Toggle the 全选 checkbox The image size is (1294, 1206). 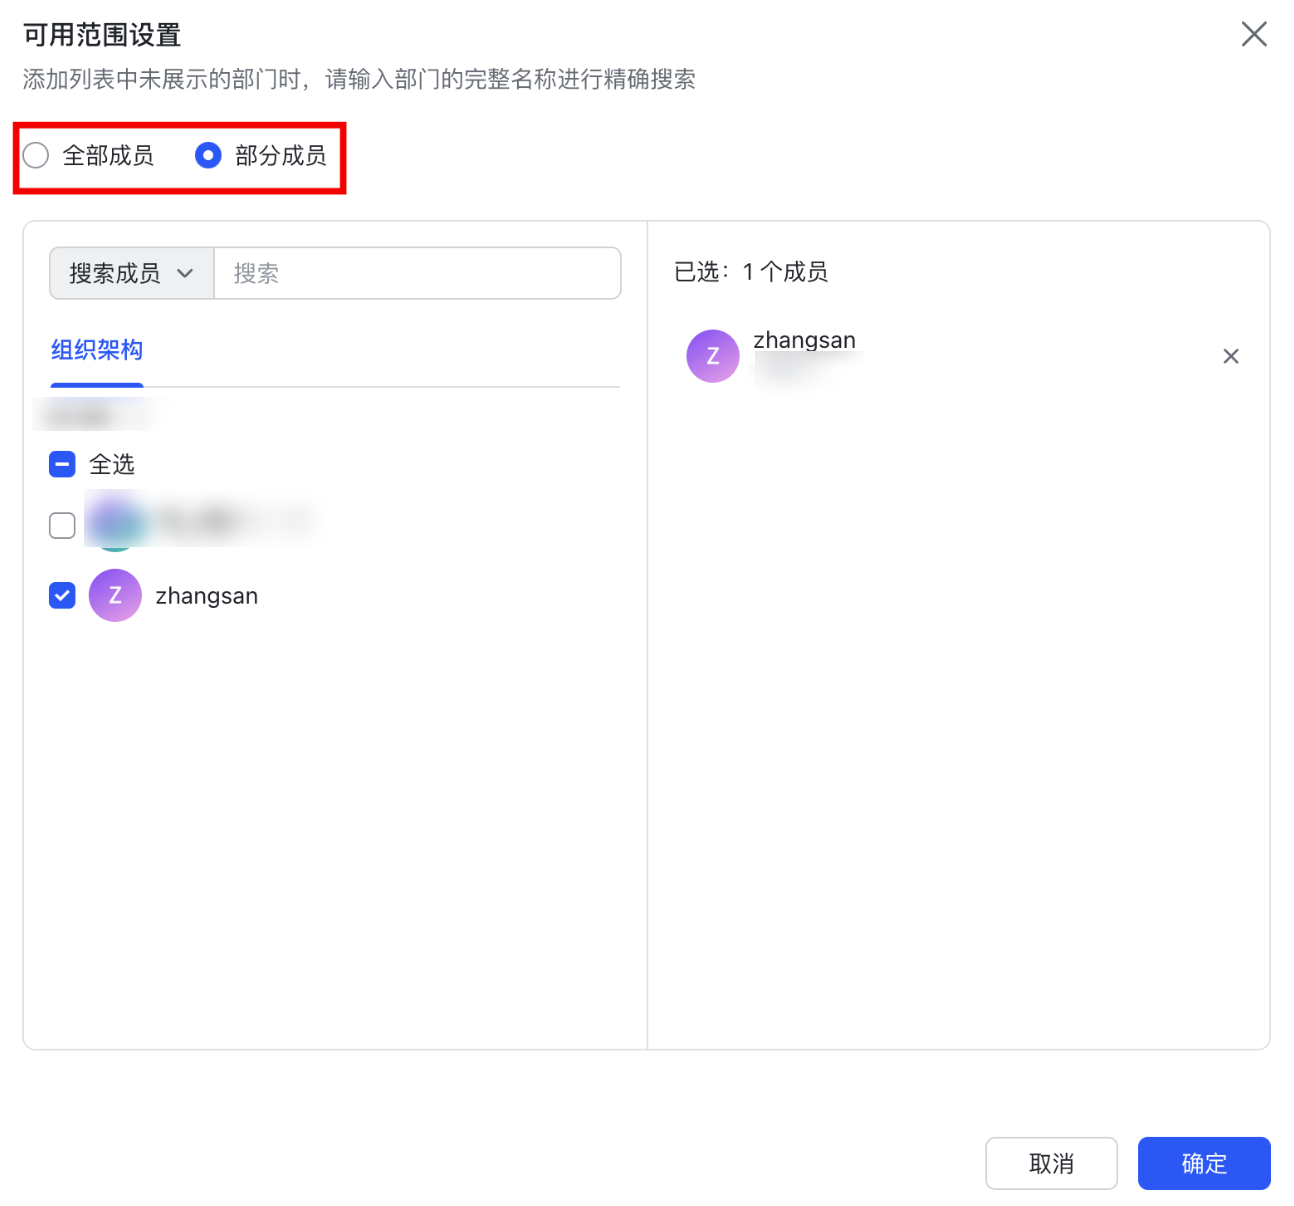(62, 464)
